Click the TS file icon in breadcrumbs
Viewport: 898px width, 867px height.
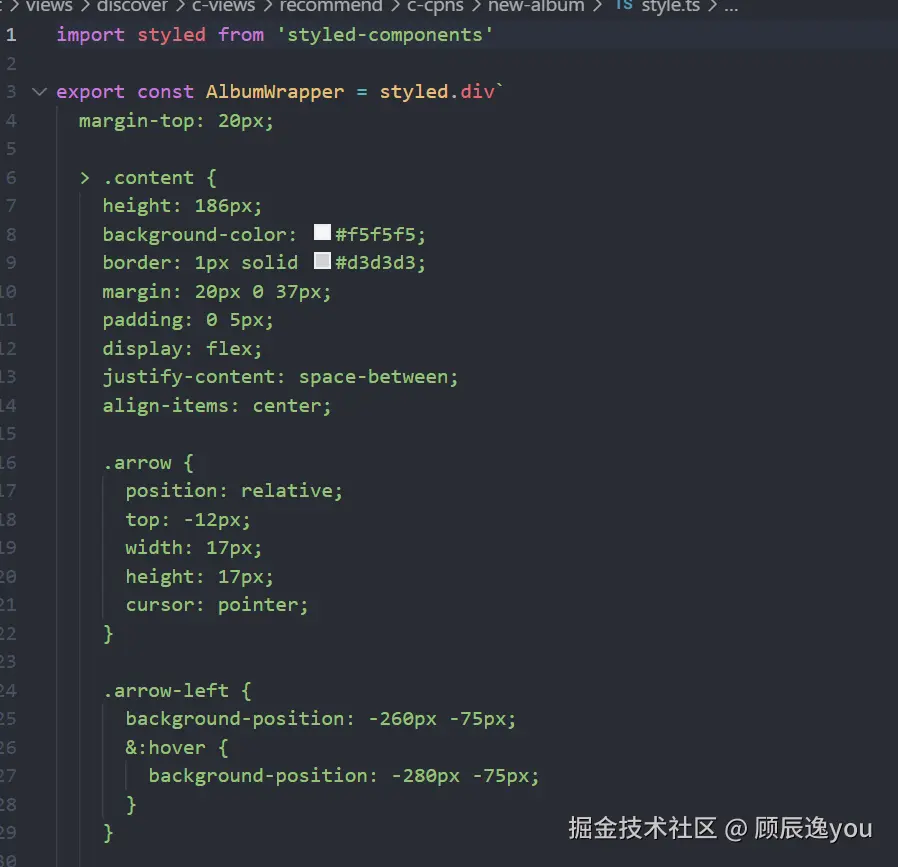coord(624,5)
